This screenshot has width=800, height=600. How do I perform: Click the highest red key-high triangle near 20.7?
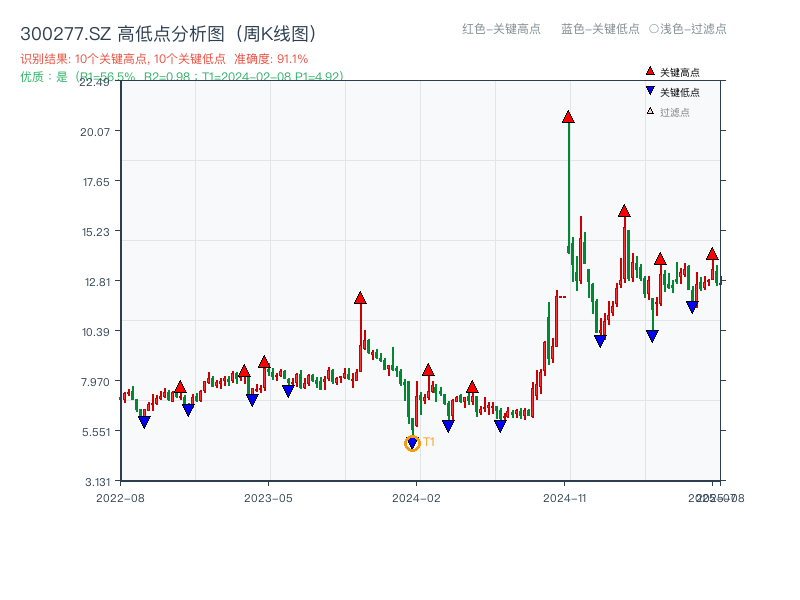point(568,117)
